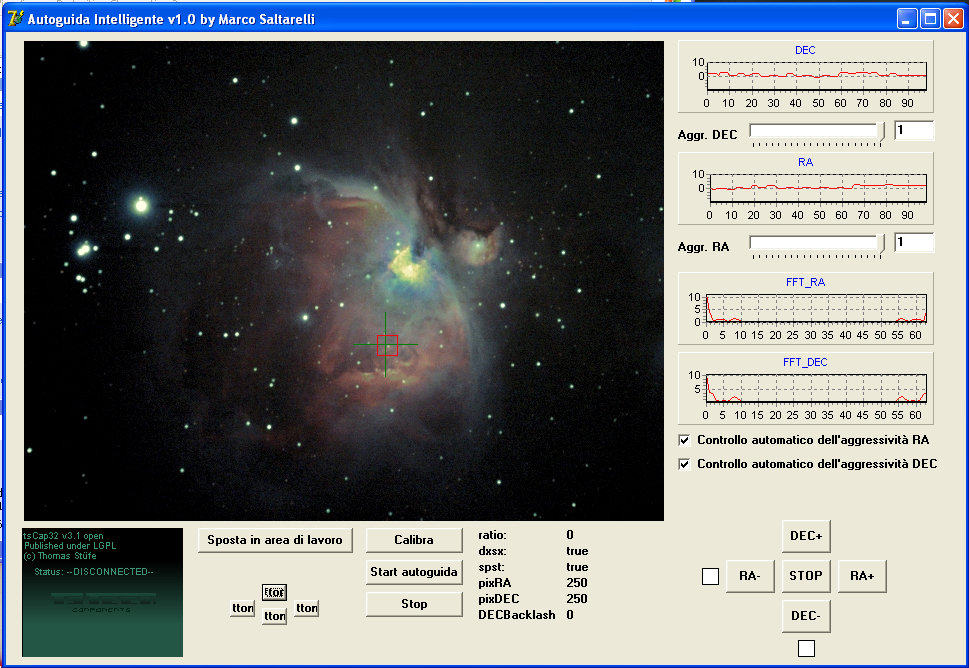Click the 250 value beside pixDEC
This screenshot has width=969, height=668.
coord(577,599)
